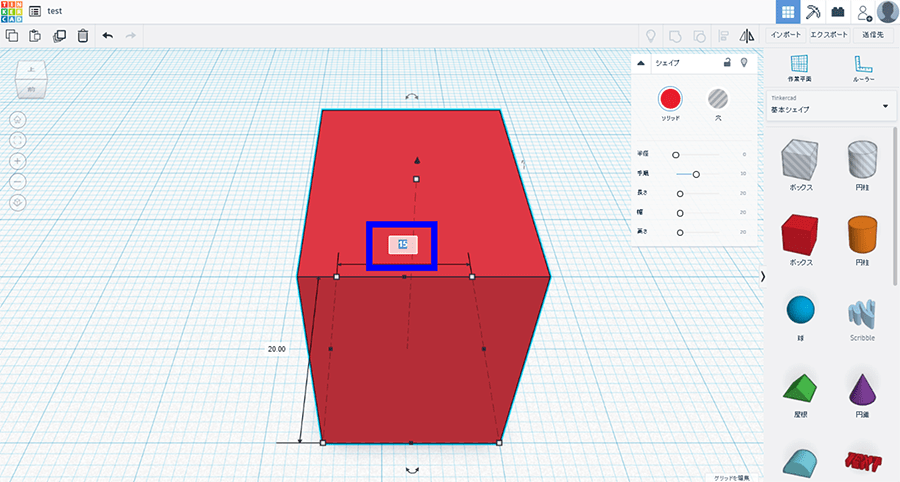The width and height of the screenshot is (900, 482).
Task: Open the Tinkercad home logo
Action: coord(11,11)
